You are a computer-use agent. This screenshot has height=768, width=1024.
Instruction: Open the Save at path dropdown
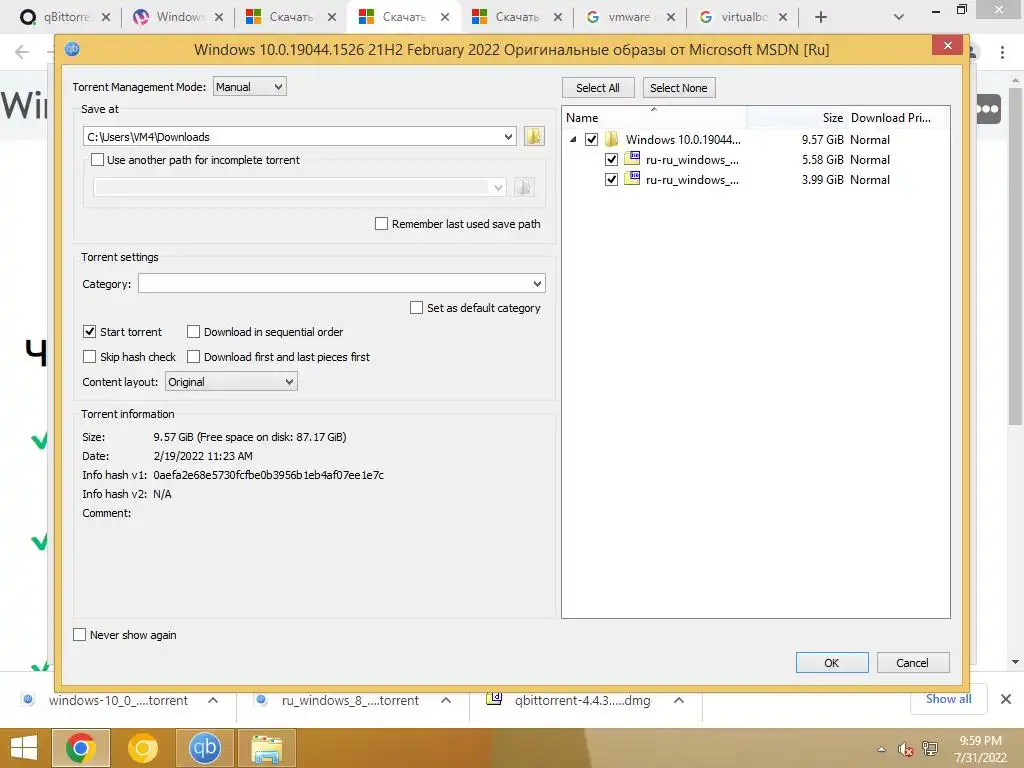508,136
